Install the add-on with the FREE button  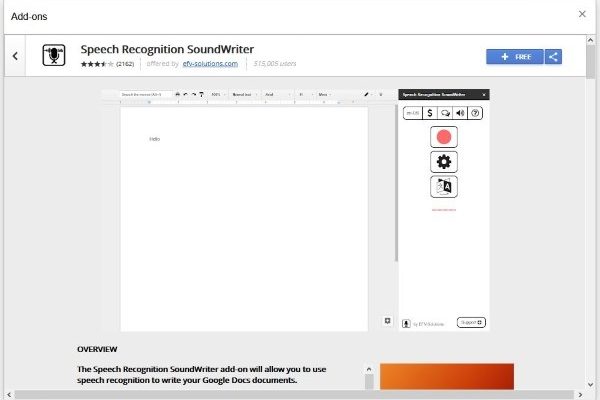click(515, 57)
